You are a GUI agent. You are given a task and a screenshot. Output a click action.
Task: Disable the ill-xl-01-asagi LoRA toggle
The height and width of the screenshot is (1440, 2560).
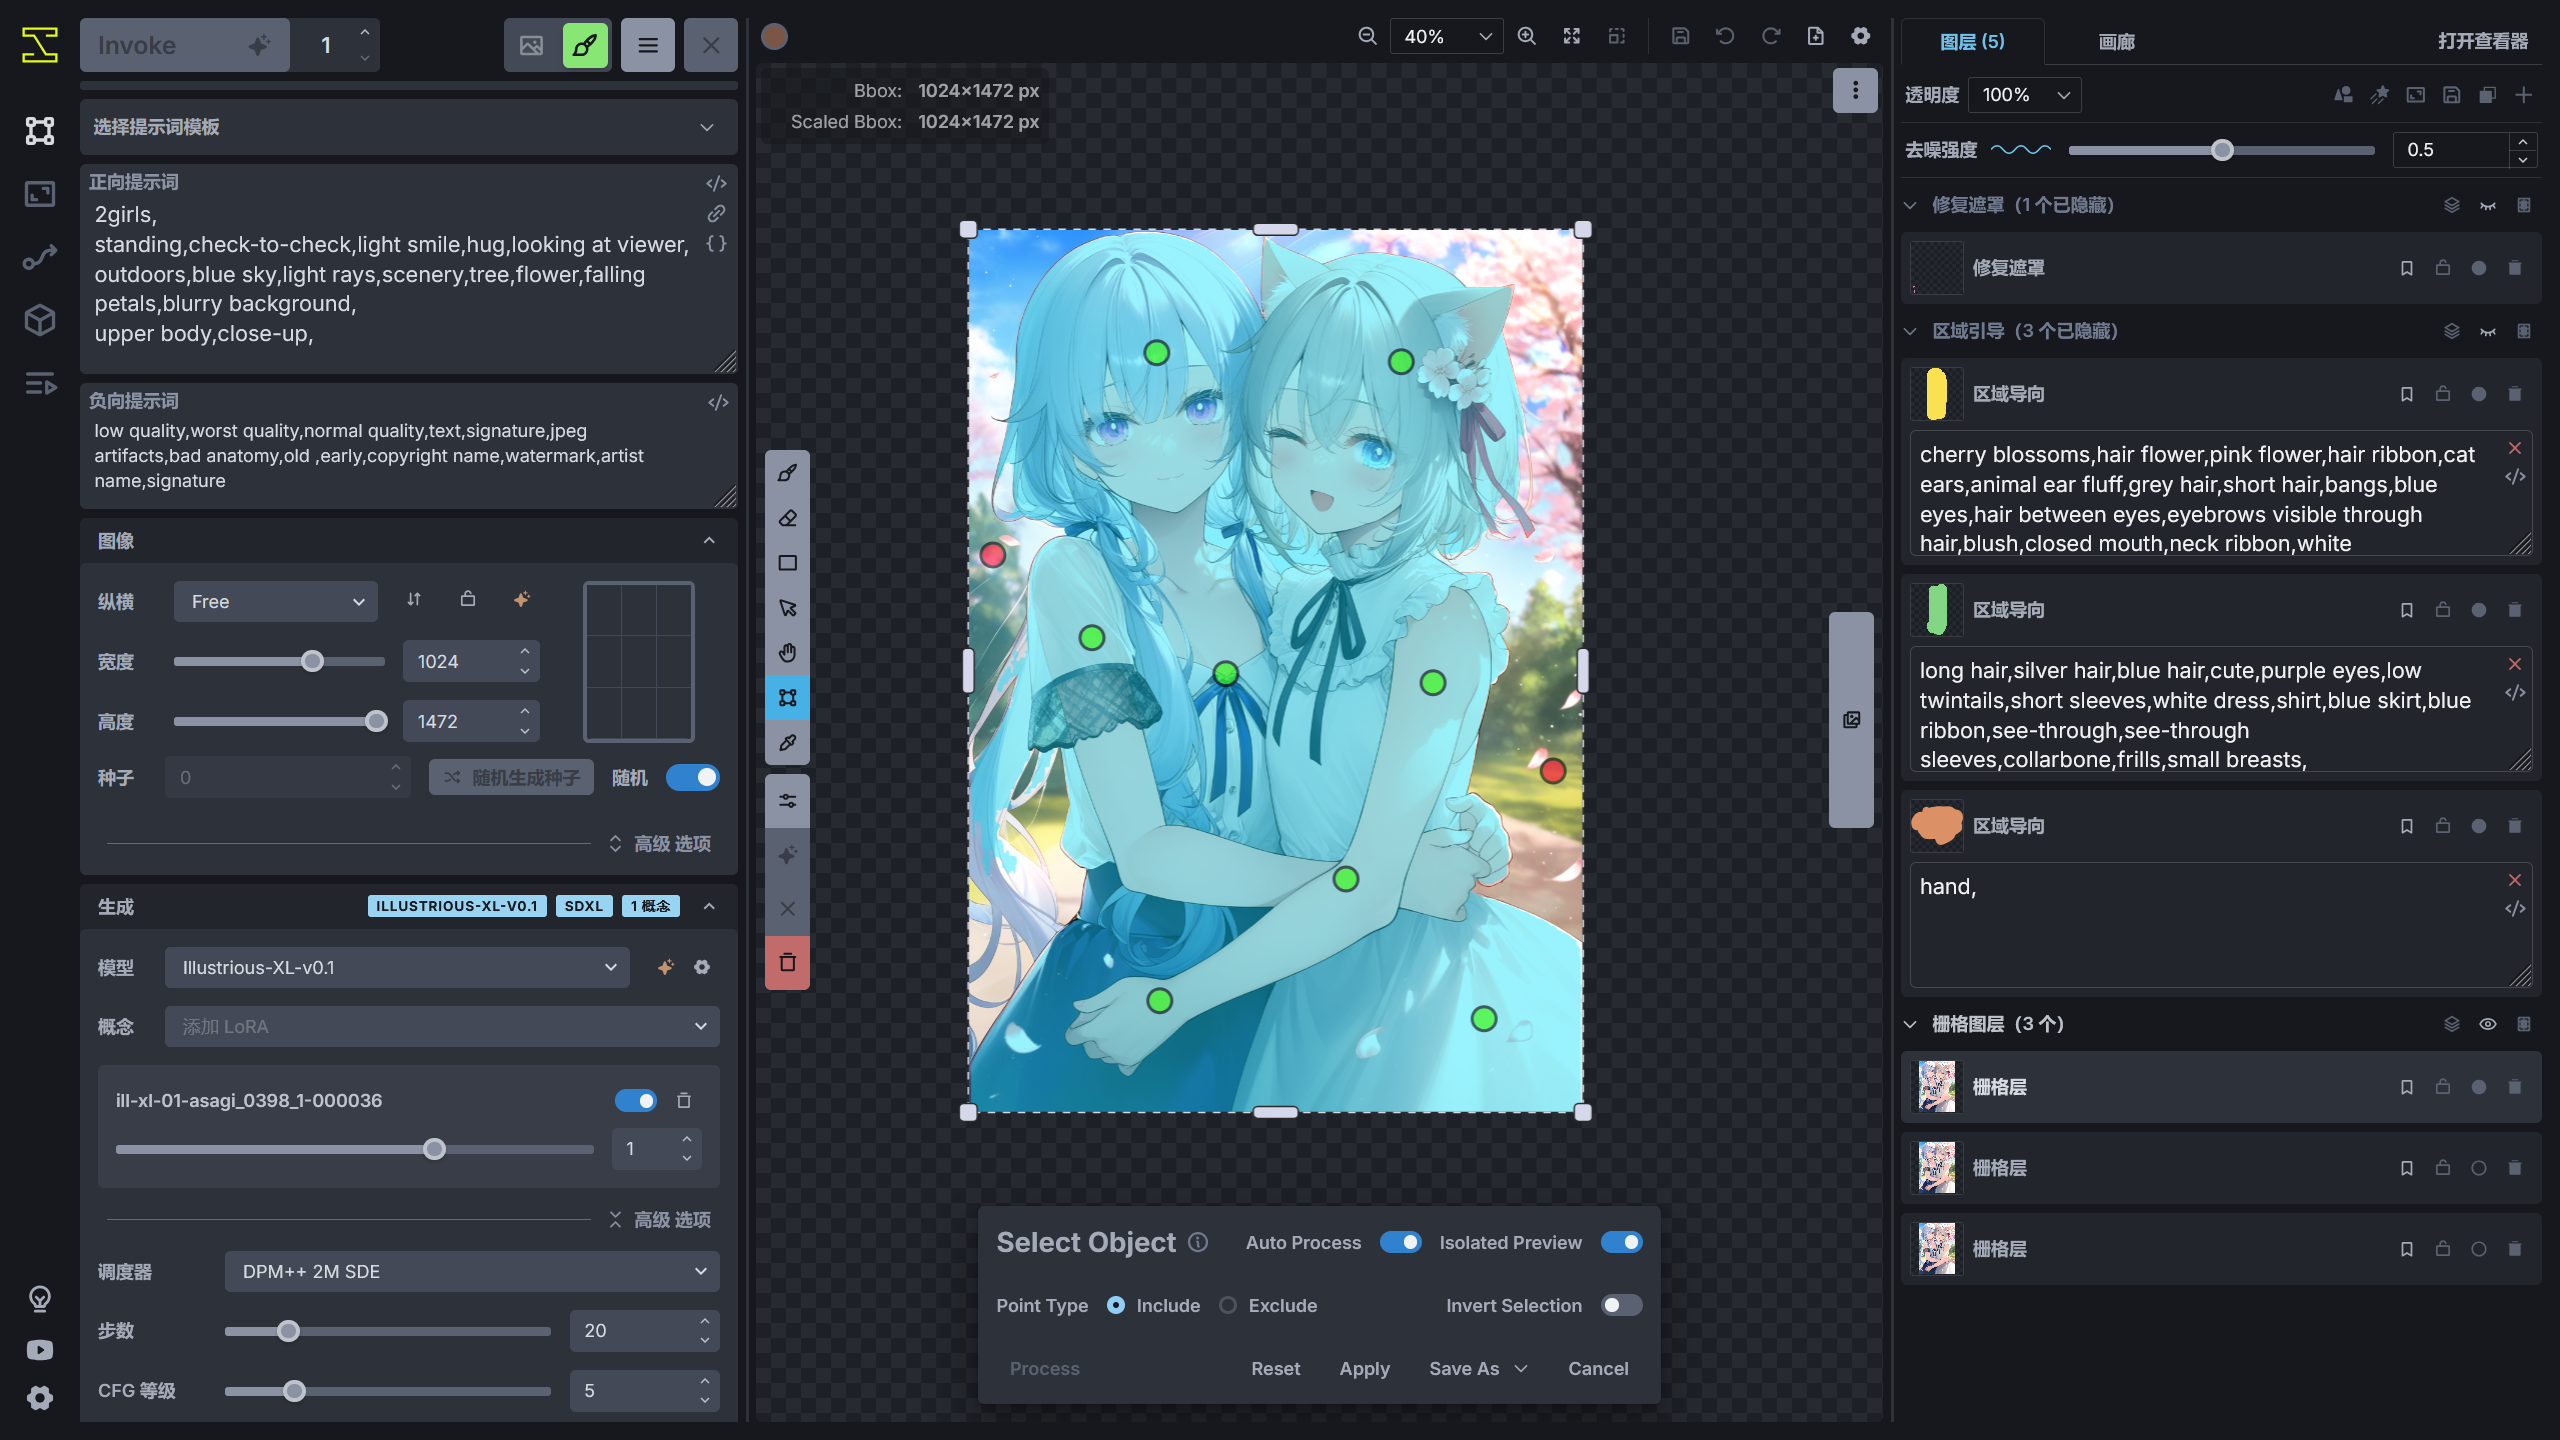pos(636,1100)
